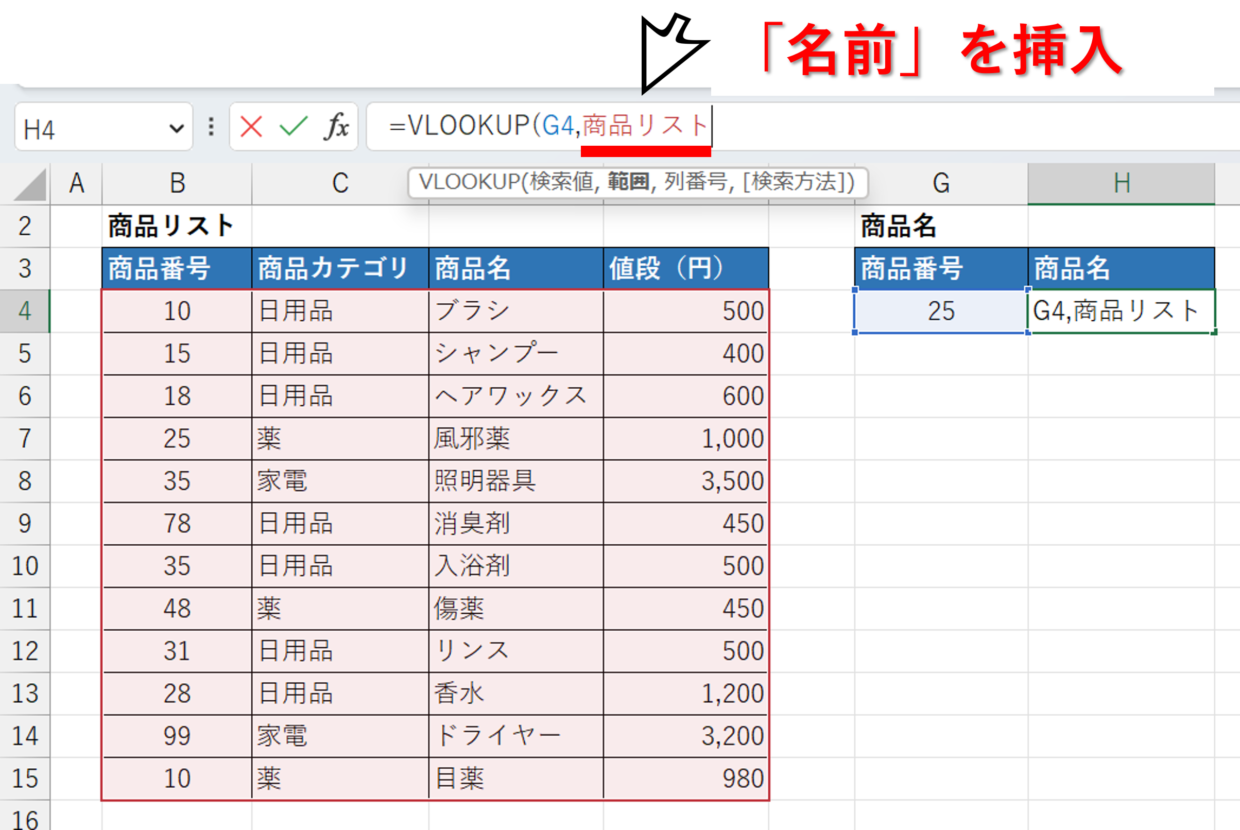The height and width of the screenshot is (830, 1240).
Task: Select row 15 header
Action: pos(25,778)
